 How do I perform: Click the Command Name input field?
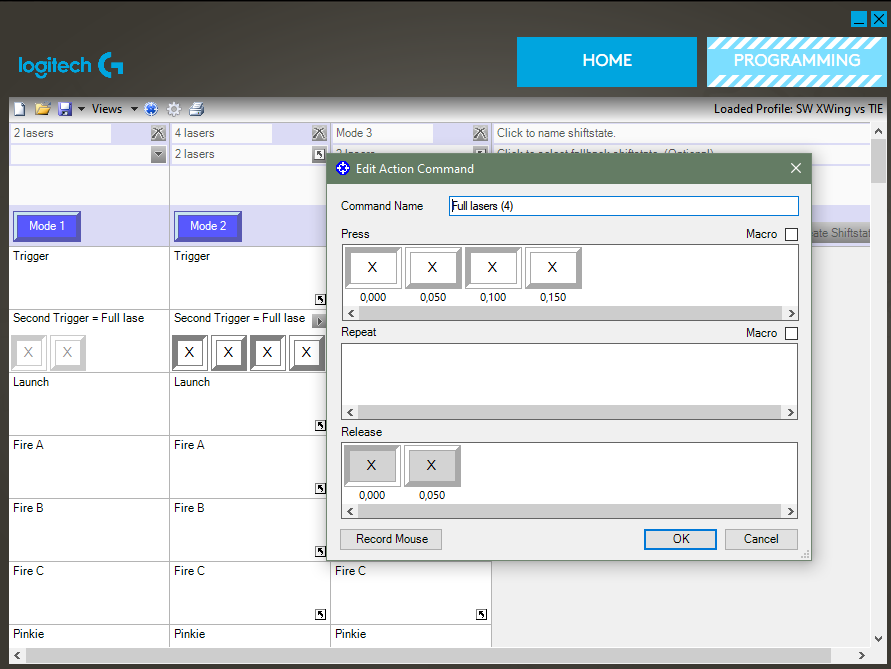(623, 206)
